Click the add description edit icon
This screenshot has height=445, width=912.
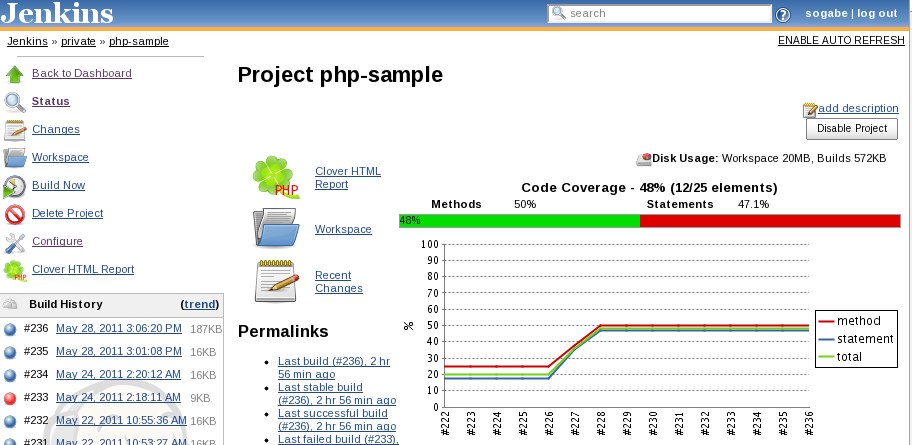coord(810,110)
